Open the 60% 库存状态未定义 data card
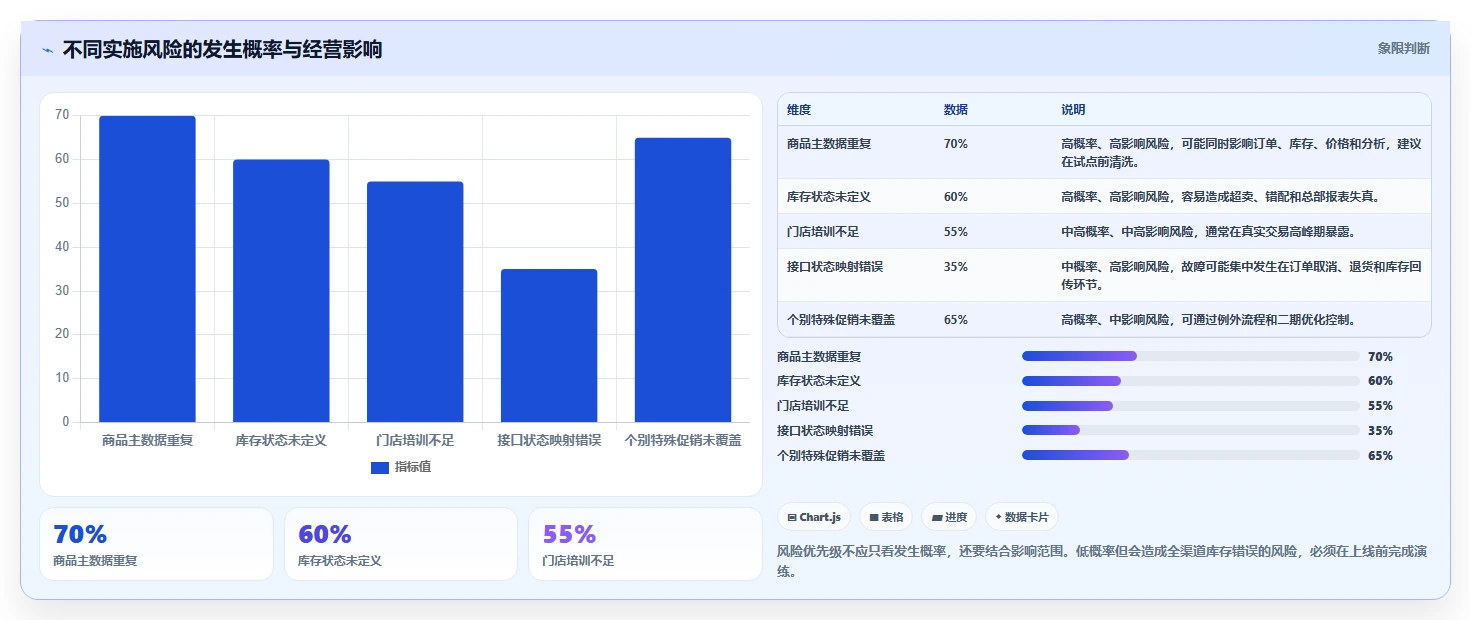Image resolution: width=1471 pixels, height=620 pixels. tap(401, 544)
